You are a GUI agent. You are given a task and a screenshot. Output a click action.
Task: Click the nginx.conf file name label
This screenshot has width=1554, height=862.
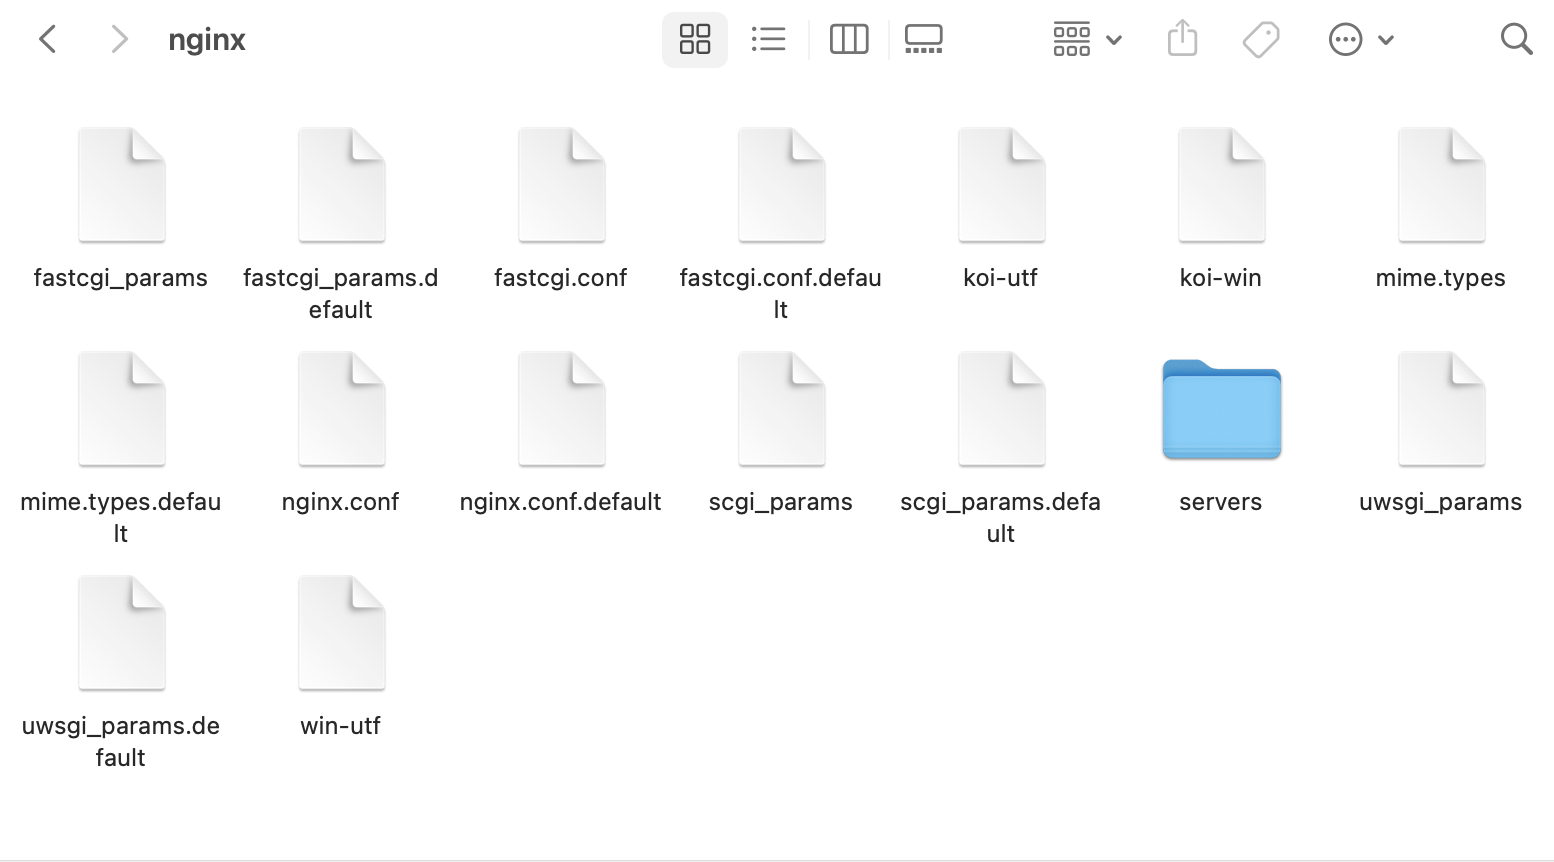pos(341,502)
